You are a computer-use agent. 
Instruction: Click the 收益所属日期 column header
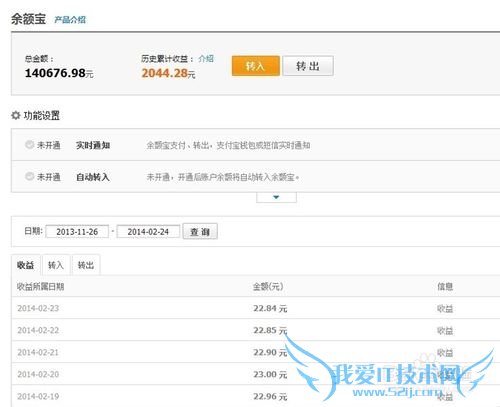click(40, 286)
